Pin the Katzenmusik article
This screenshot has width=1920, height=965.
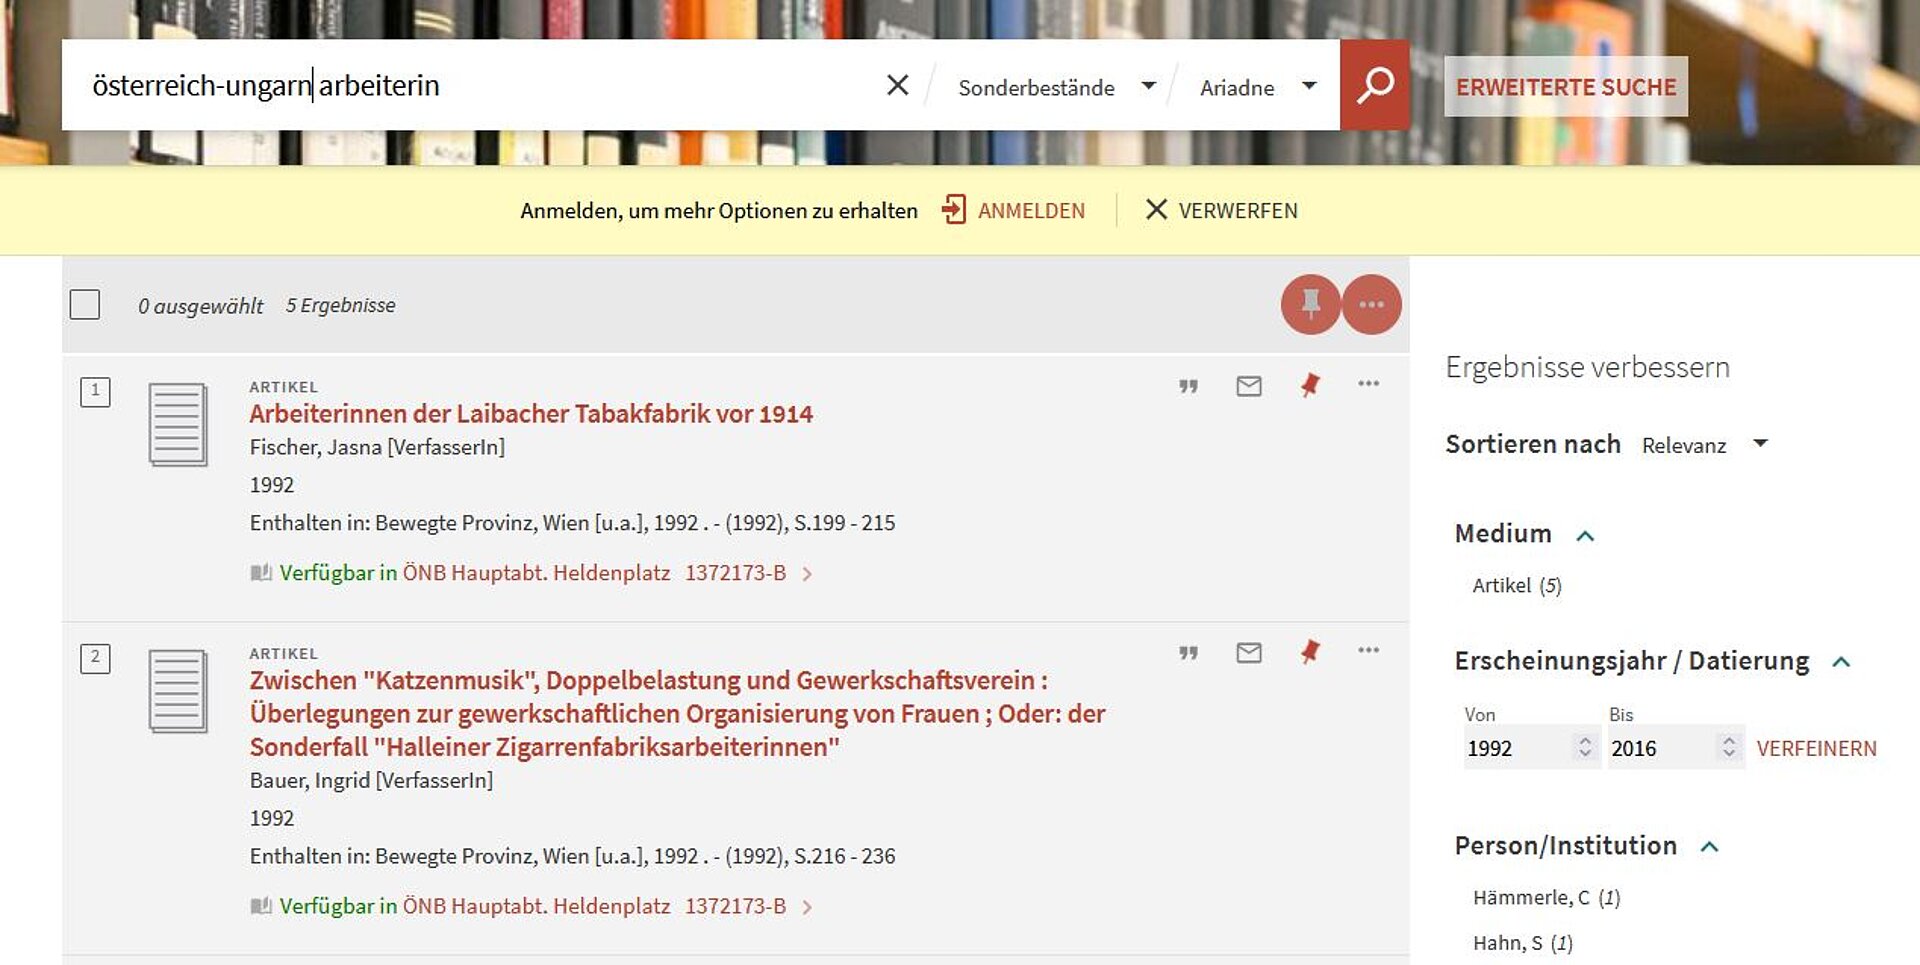tap(1310, 652)
